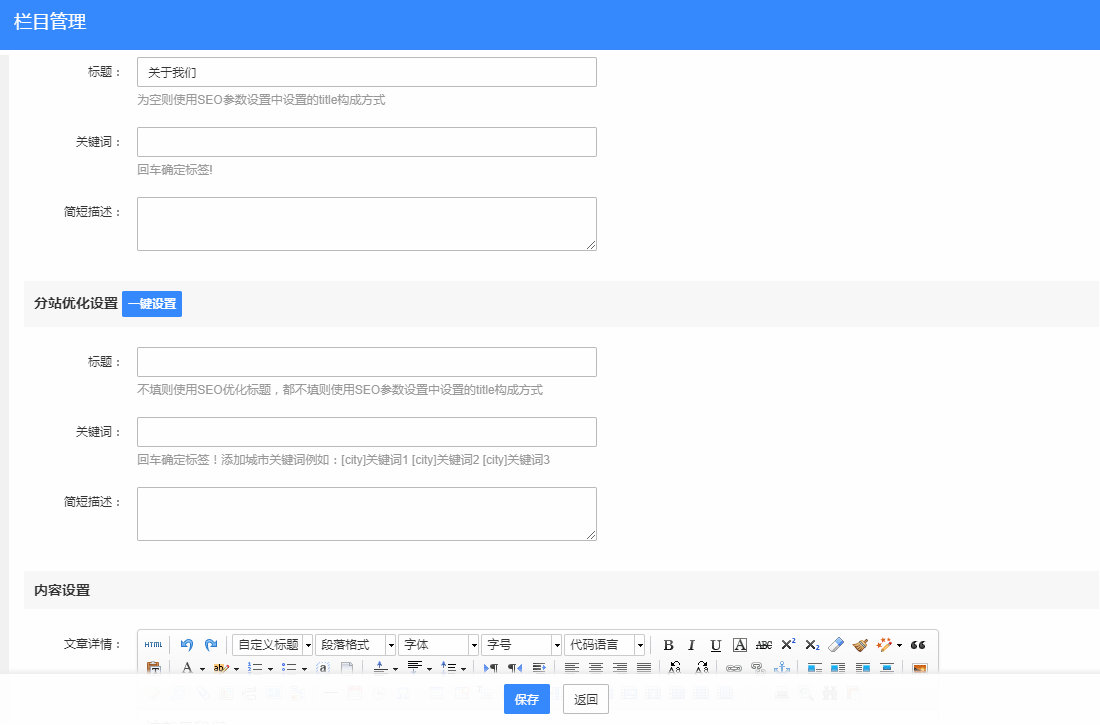1100x725 pixels.
Task: Click the 返回 back button
Action: pos(586,699)
